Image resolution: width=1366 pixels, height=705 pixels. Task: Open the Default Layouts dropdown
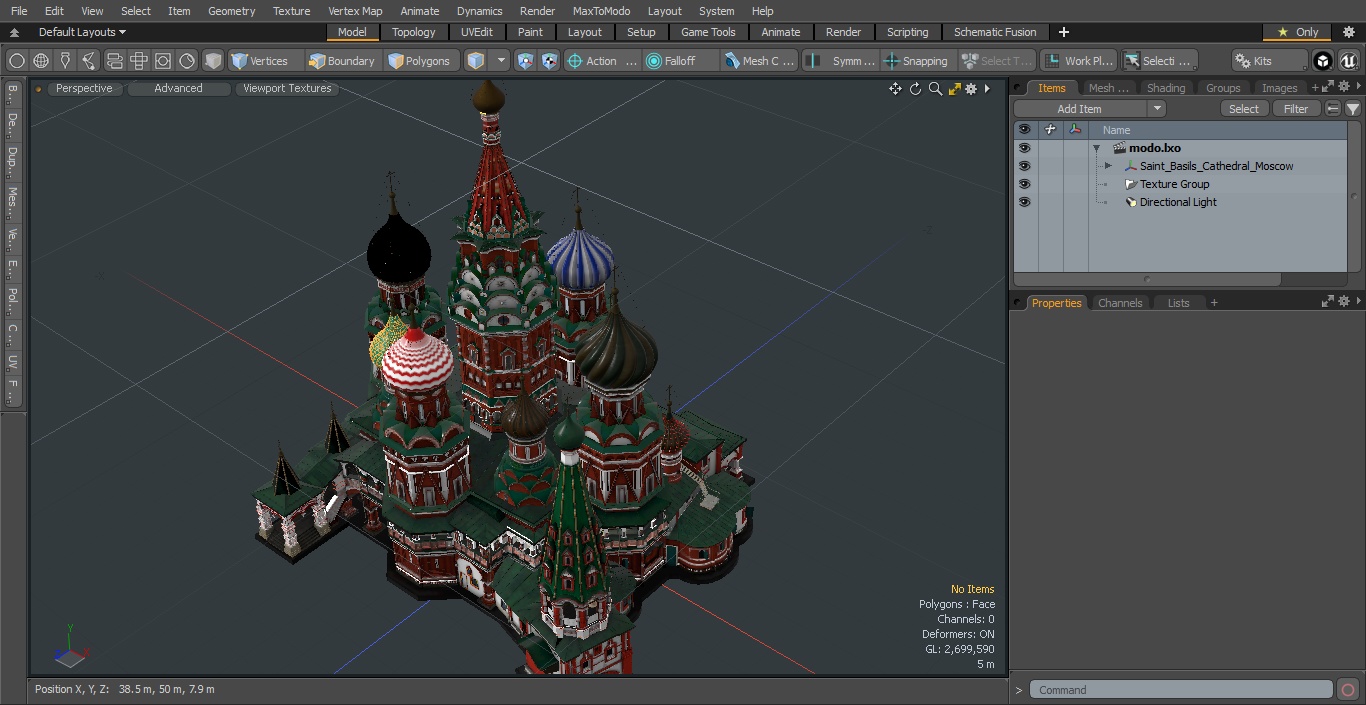(82, 32)
